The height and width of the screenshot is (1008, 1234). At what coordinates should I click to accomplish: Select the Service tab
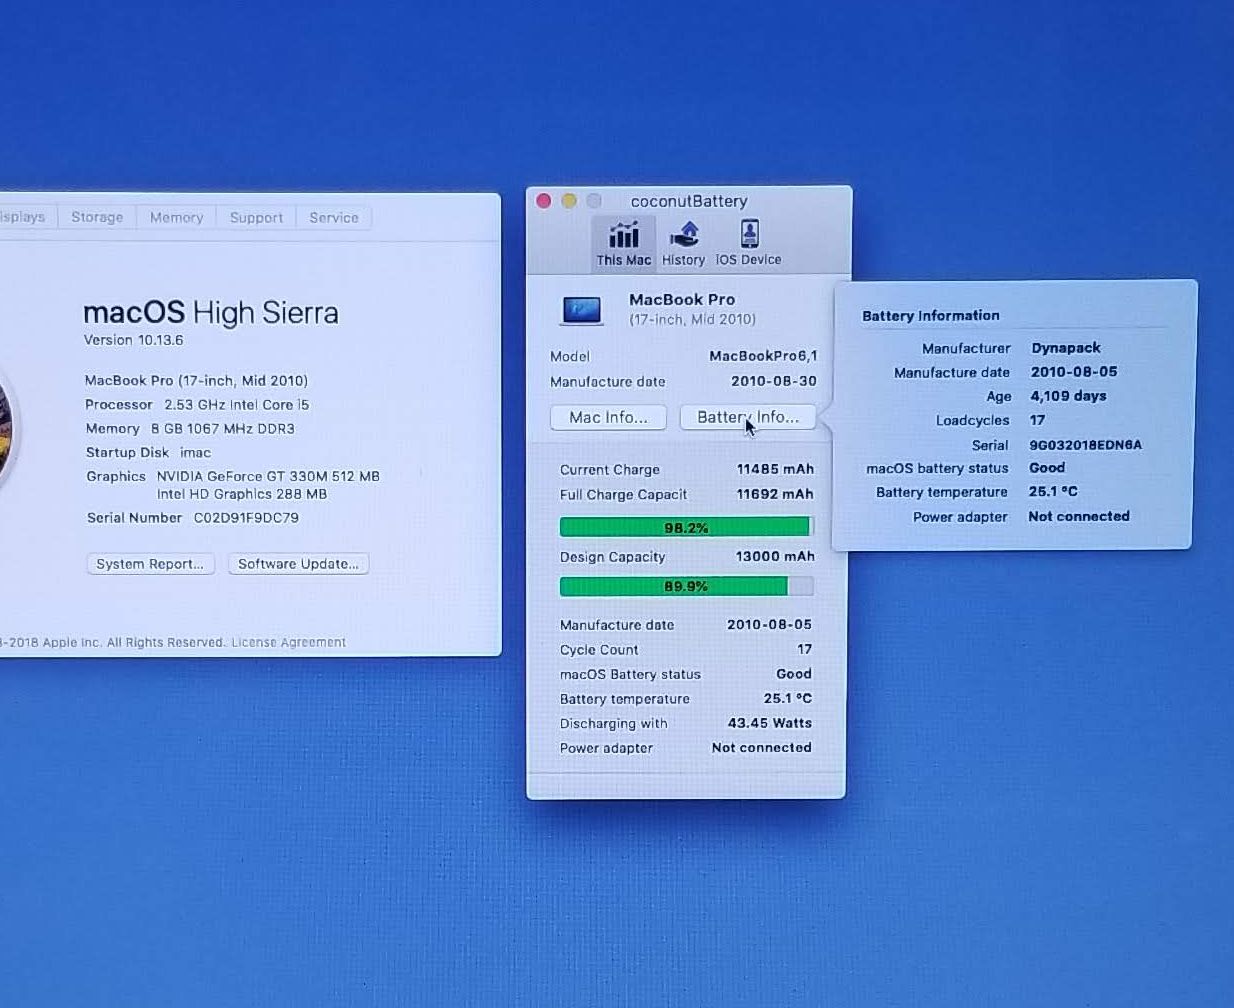[x=333, y=217]
